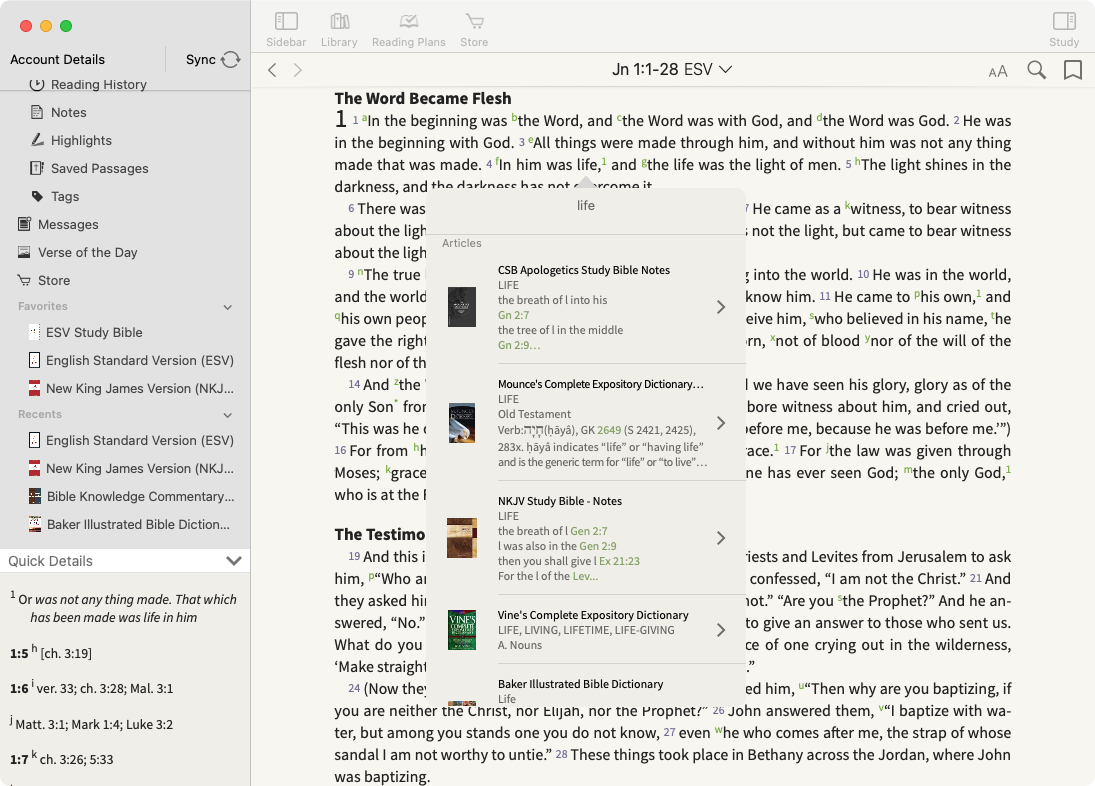Click the Baker Illustrated Bible Dictionary recent icon
The width and height of the screenshot is (1095, 786).
pos(34,524)
